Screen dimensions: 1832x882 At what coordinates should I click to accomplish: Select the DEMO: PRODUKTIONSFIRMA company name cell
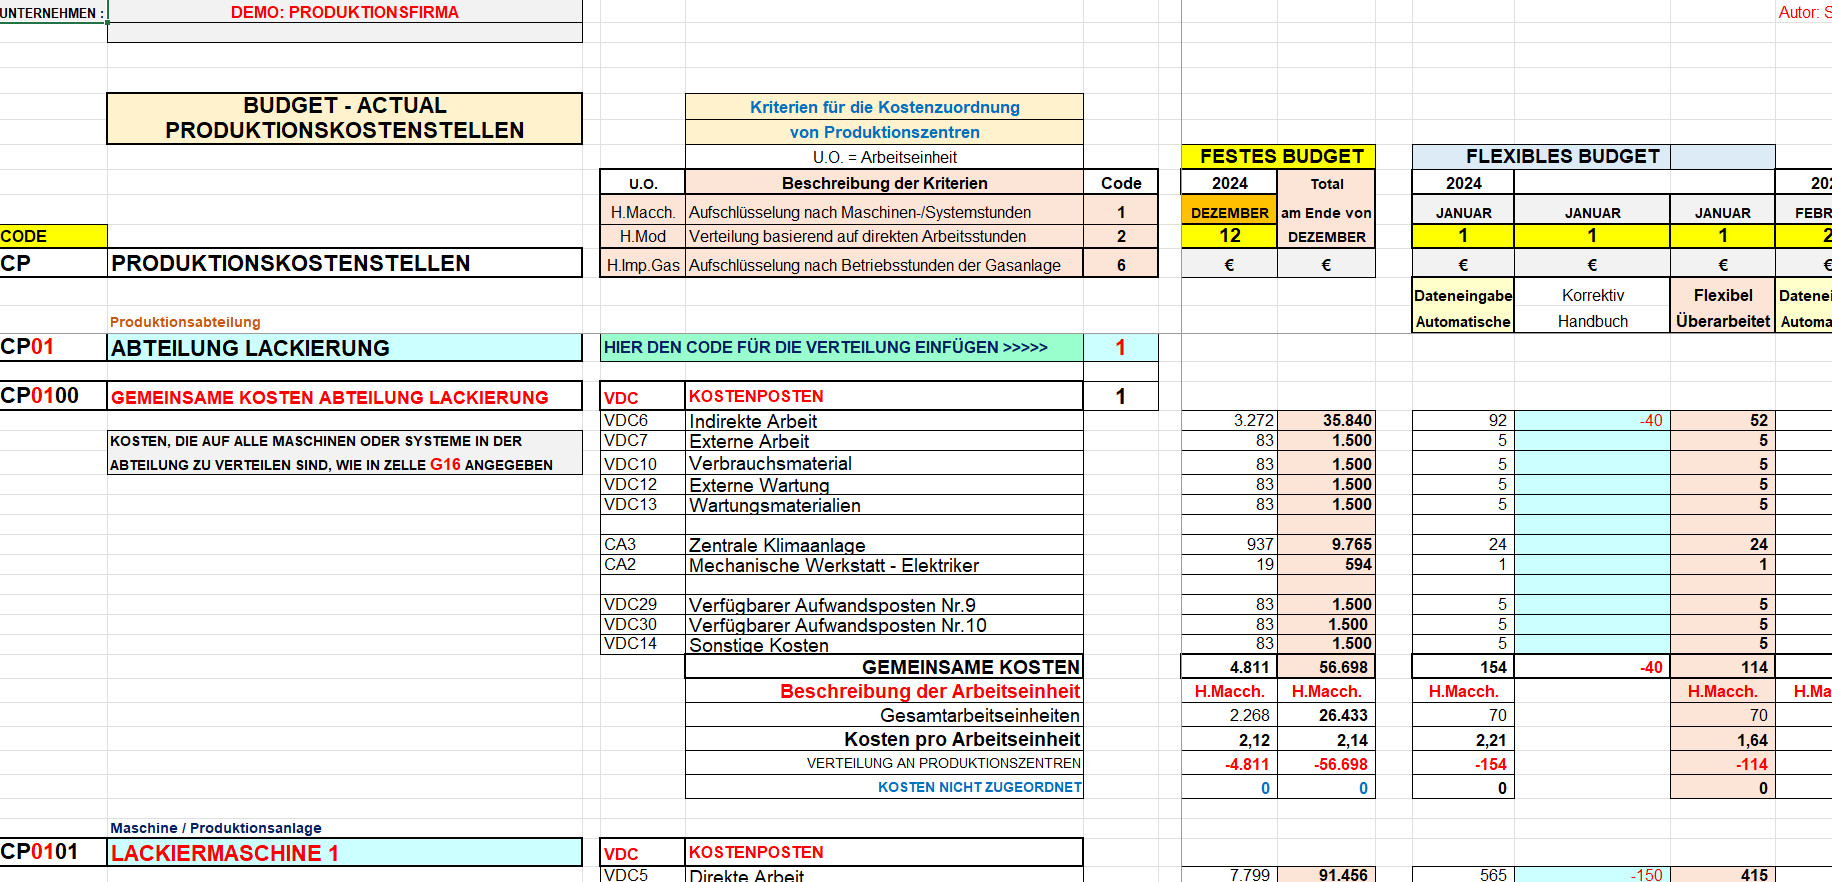[344, 12]
